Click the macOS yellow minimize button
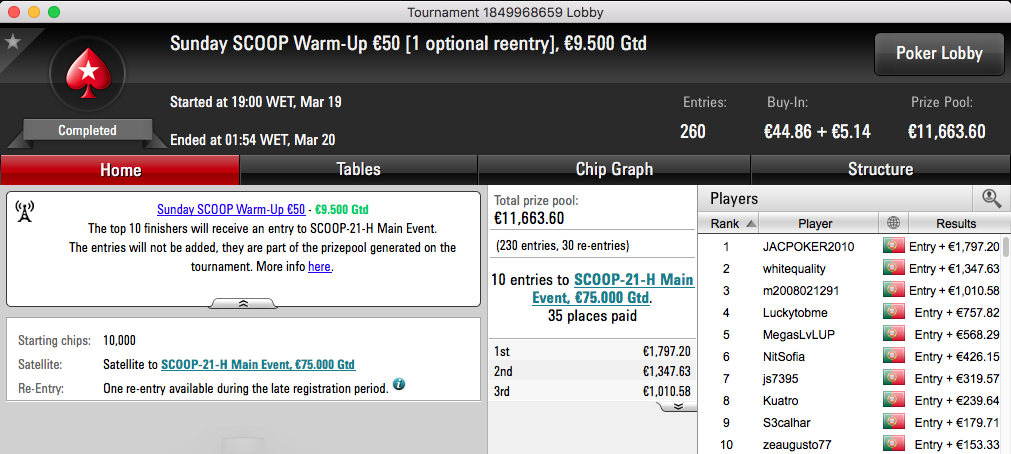 (x=34, y=12)
